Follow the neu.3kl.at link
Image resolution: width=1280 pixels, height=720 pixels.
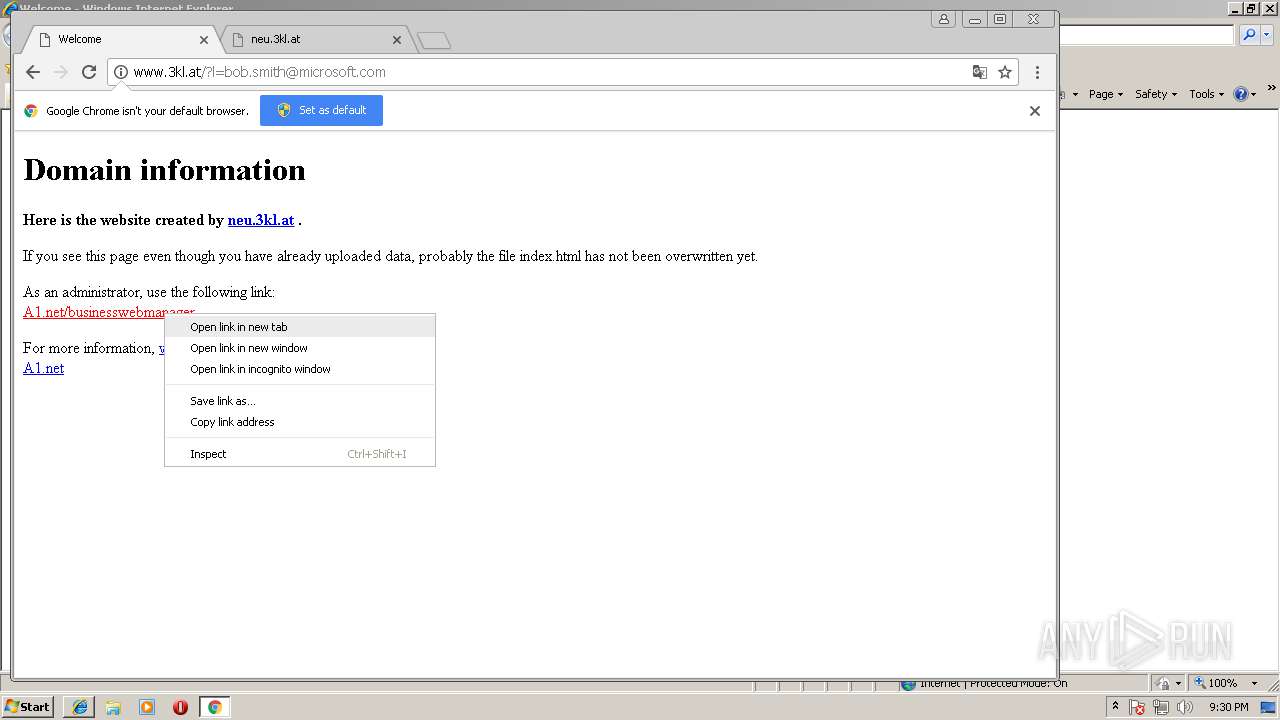[x=261, y=220]
